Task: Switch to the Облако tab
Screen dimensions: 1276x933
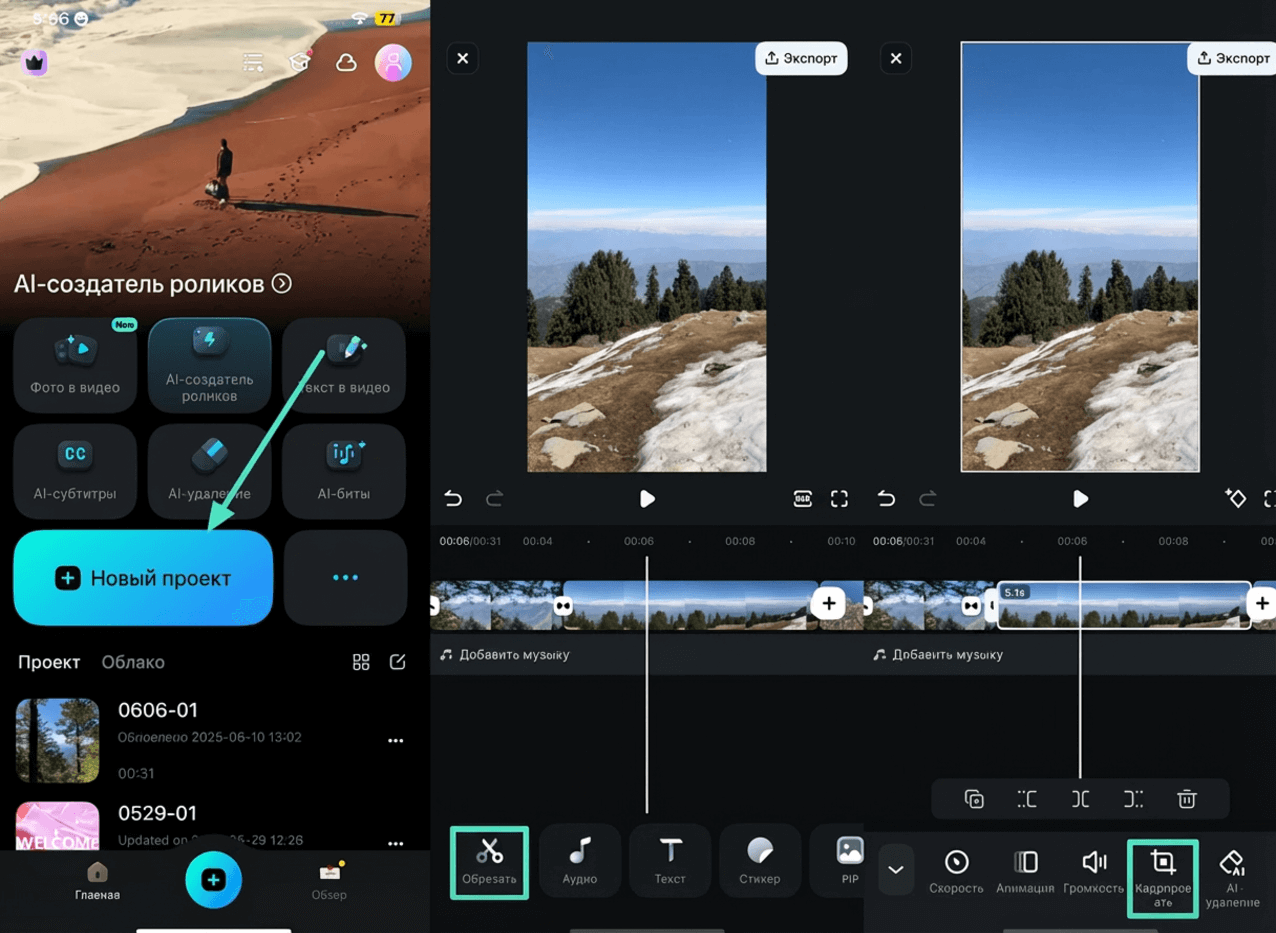Action: 133,662
